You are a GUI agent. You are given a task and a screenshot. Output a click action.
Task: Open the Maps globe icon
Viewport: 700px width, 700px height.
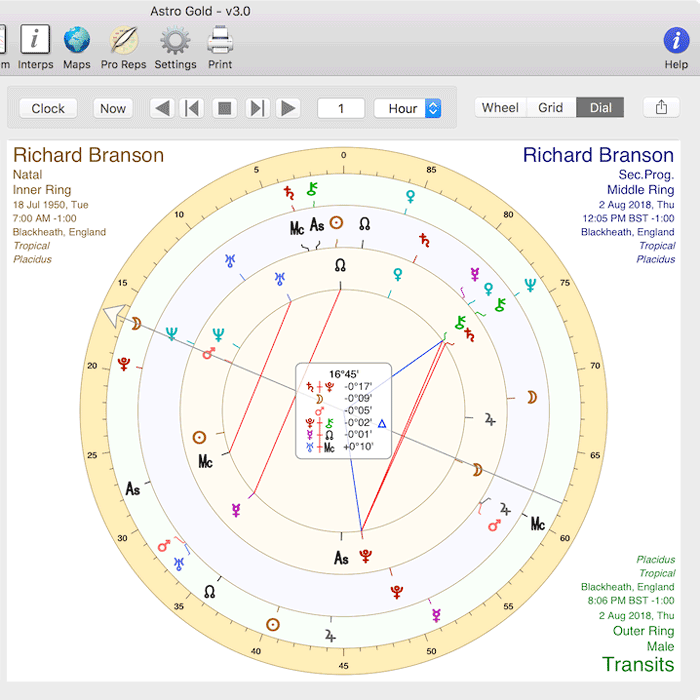77,47
